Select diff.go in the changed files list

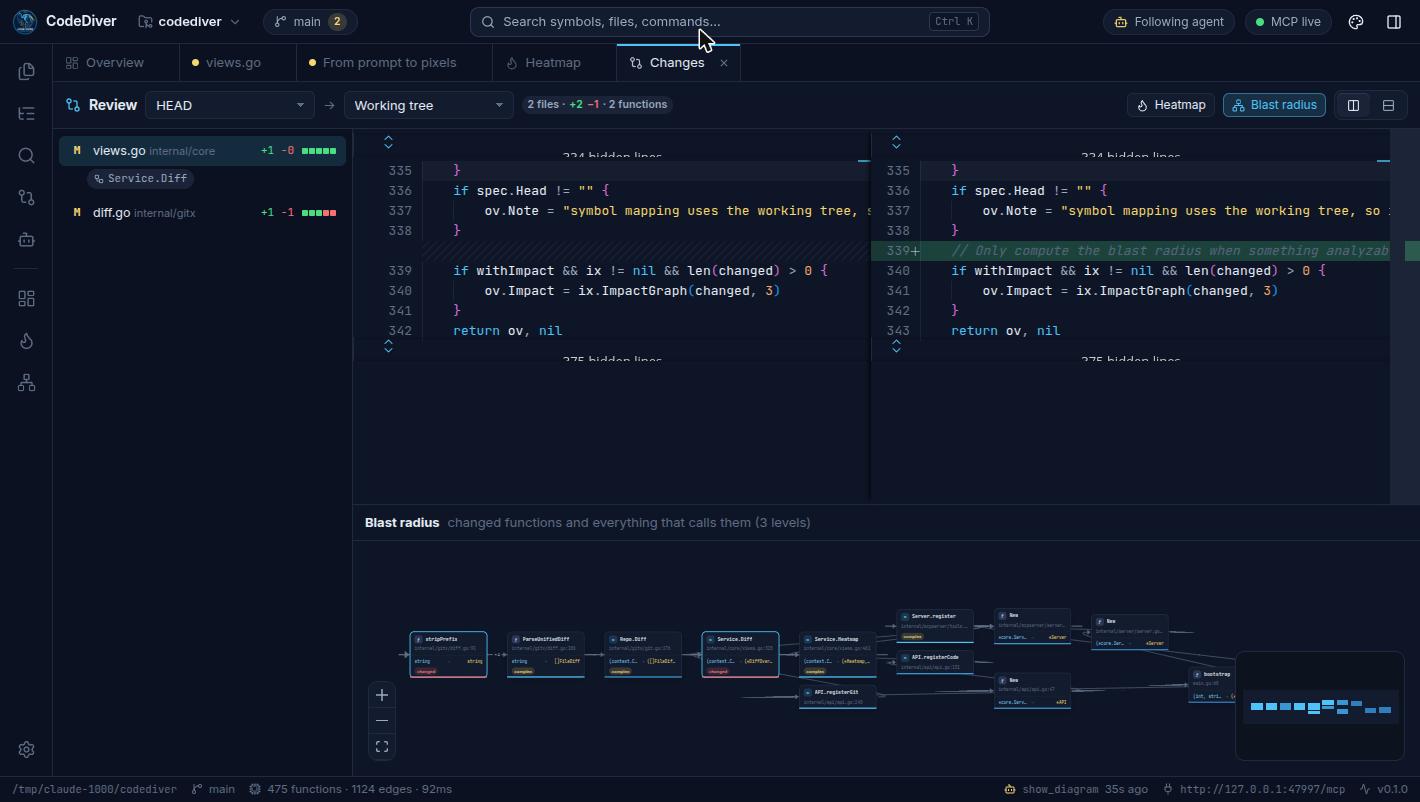click(203, 213)
